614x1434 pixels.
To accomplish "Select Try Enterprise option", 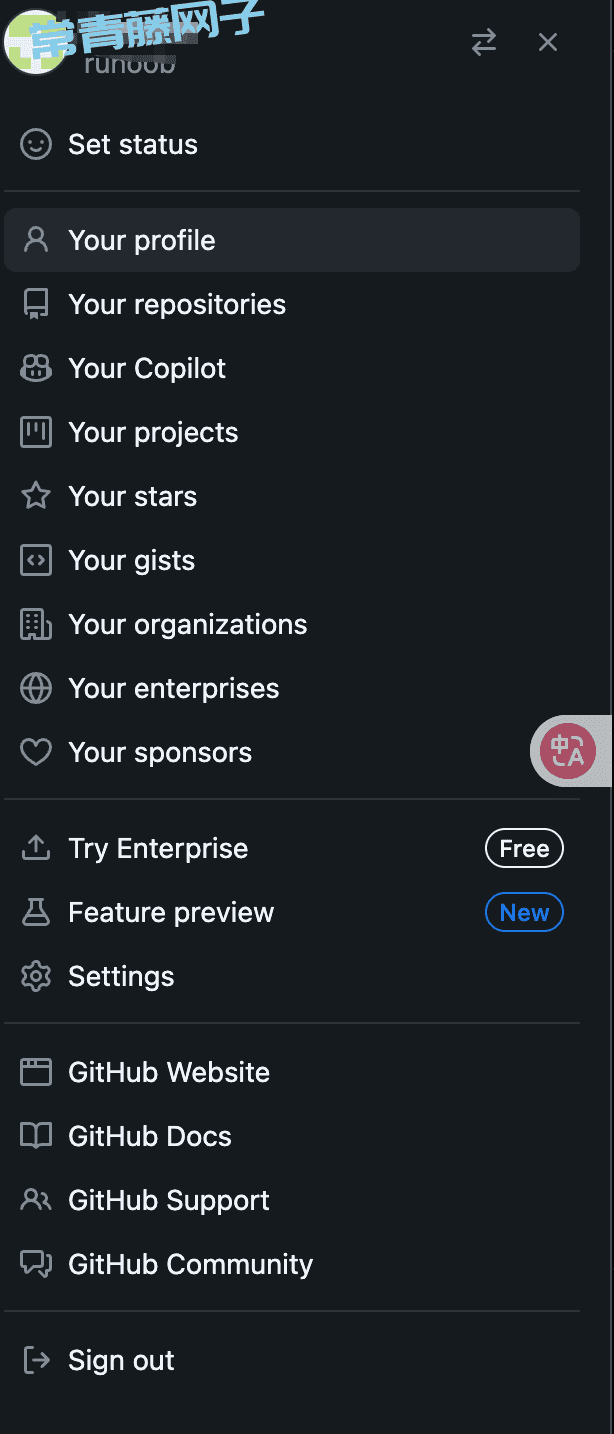I will pyautogui.click(x=292, y=848).
